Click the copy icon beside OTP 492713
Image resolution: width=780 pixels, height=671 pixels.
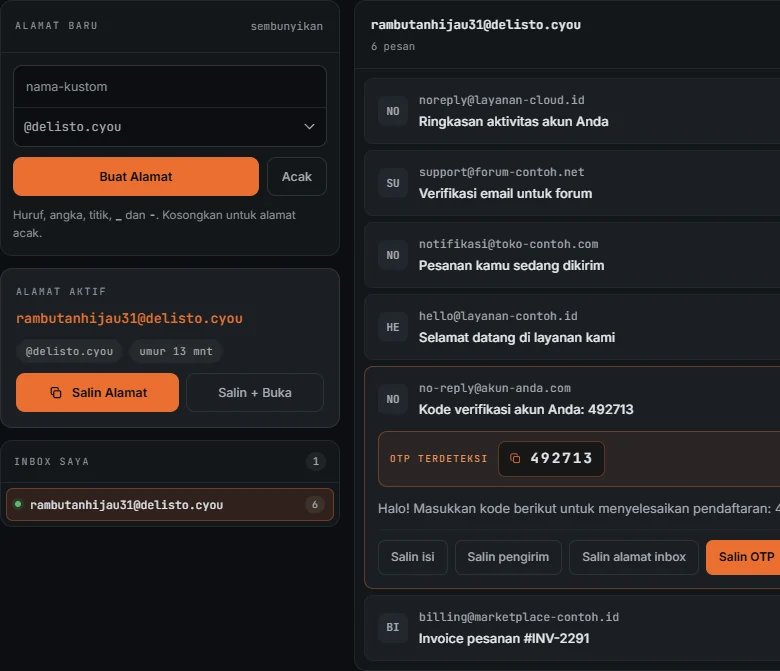pyautogui.click(x=515, y=458)
